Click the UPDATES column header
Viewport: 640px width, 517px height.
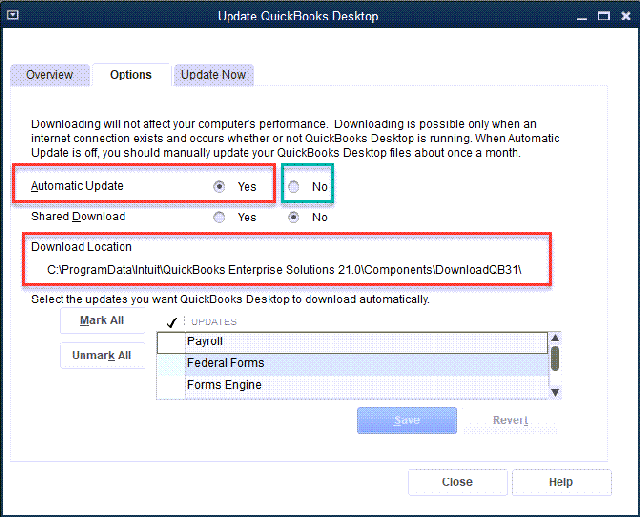(x=214, y=322)
